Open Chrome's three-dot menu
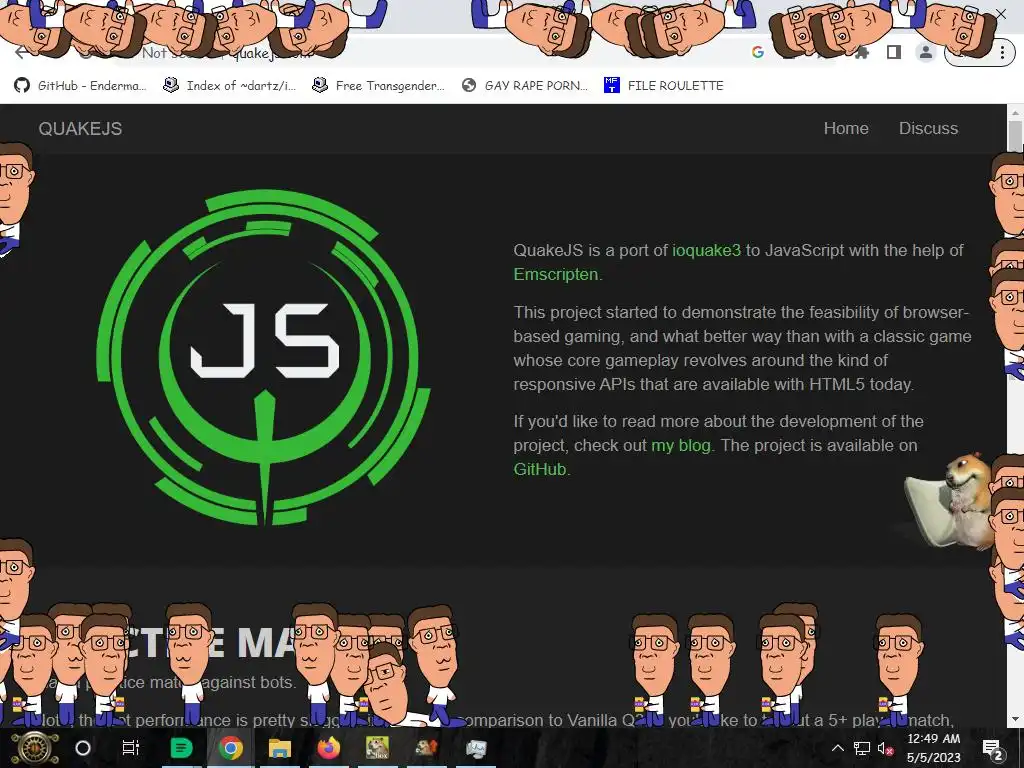The width and height of the screenshot is (1024, 768). tap(1002, 52)
